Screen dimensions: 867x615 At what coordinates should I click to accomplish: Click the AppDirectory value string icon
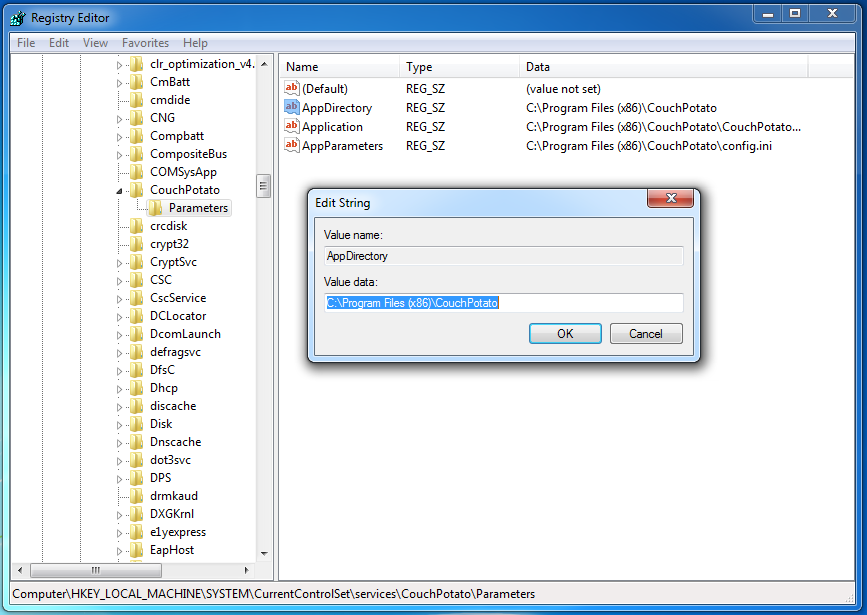point(292,107)
